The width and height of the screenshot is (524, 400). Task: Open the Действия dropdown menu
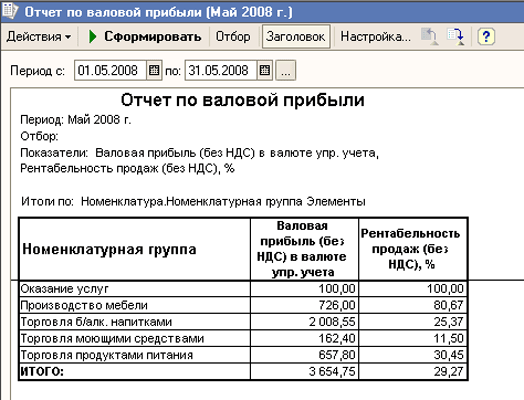[39, 36]
